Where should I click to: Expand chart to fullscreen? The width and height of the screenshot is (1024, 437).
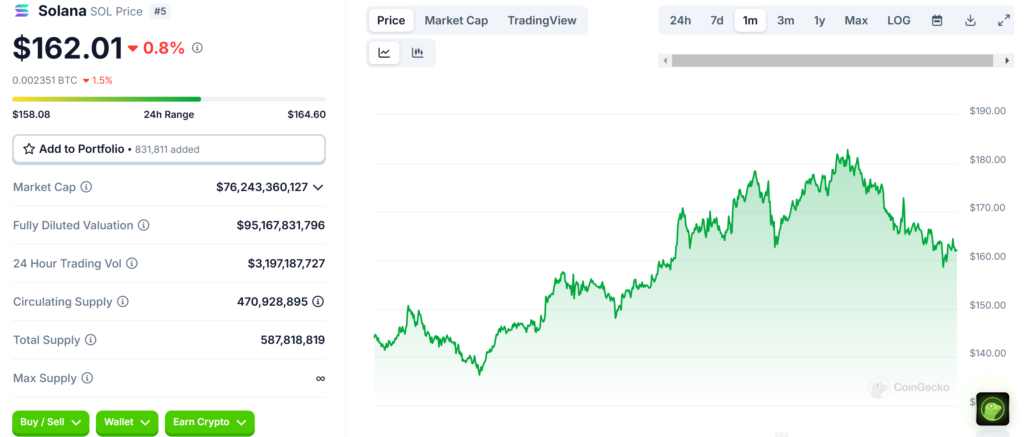pyautogui.click(x=1004, y=20)
